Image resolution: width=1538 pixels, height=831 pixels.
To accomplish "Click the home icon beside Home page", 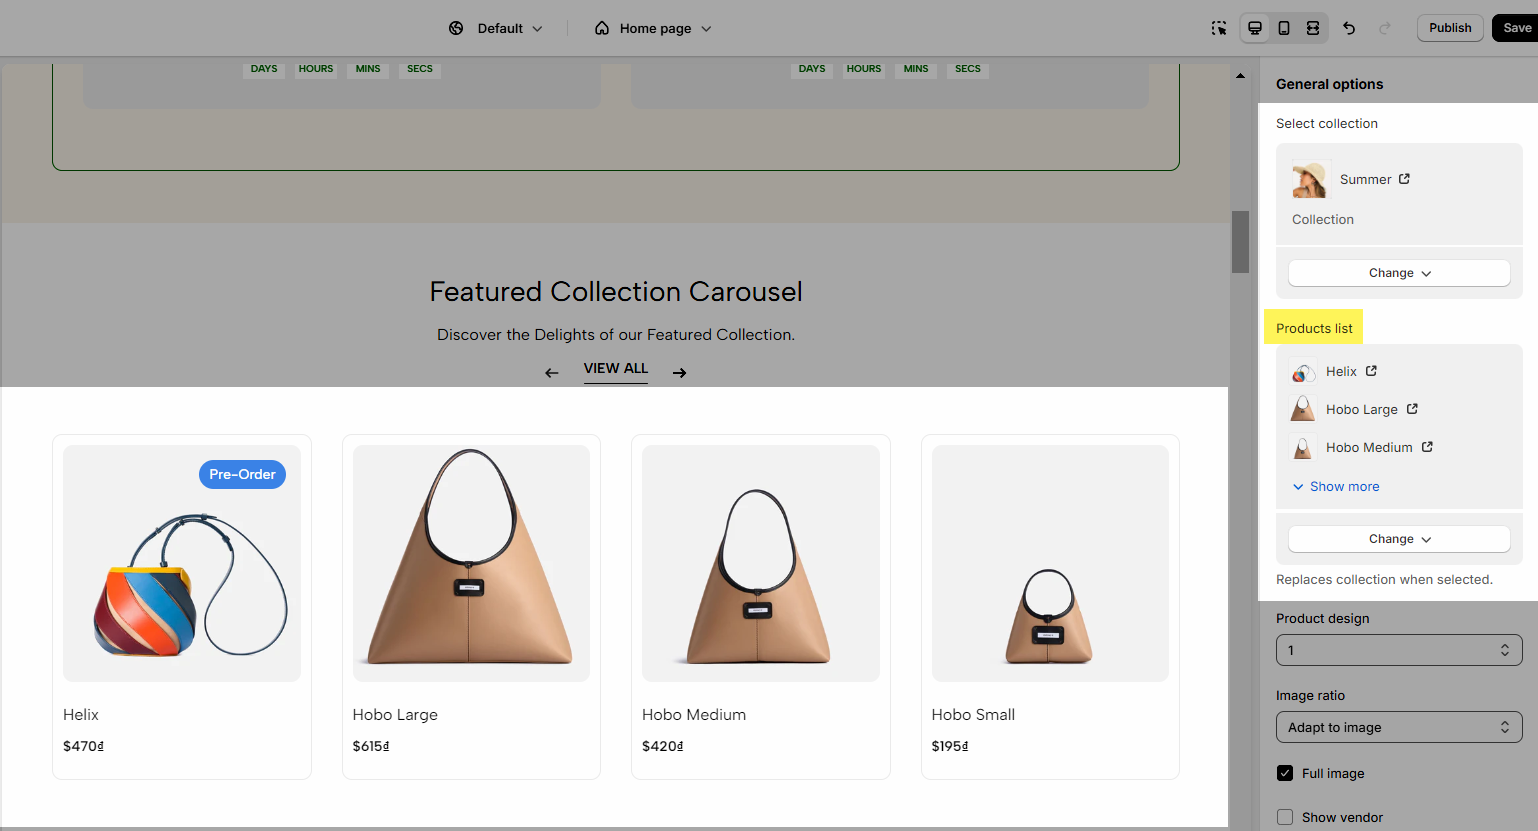I will 602,28.
